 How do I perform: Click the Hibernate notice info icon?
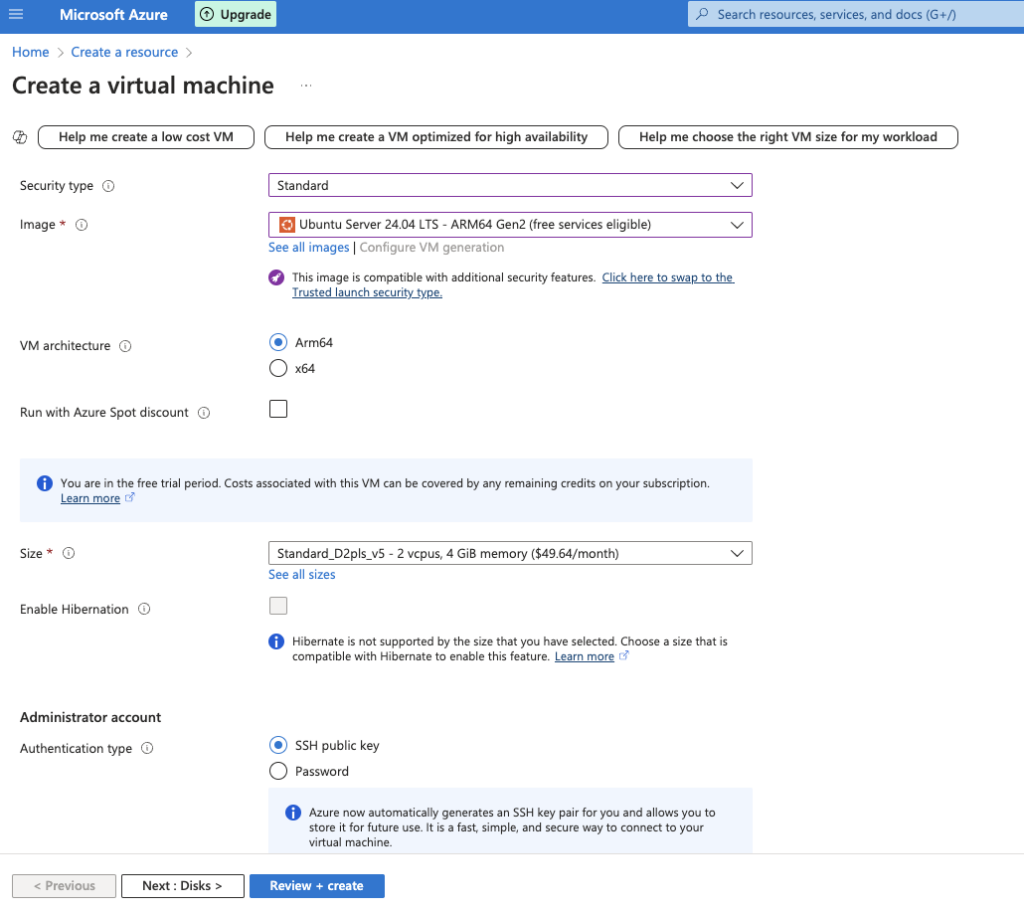coord(276,641)
